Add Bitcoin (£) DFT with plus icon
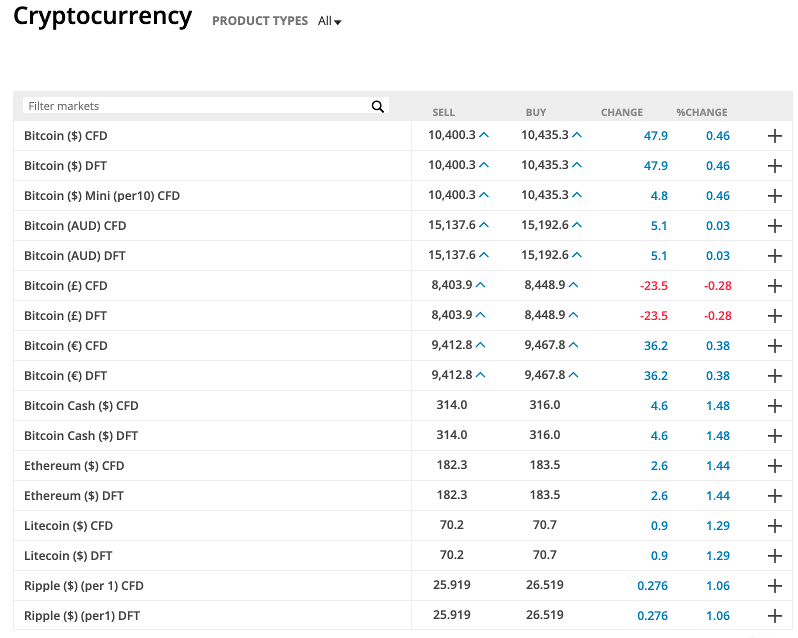Image resolution: width=798 pixels, height=638 pixels. 775,316
